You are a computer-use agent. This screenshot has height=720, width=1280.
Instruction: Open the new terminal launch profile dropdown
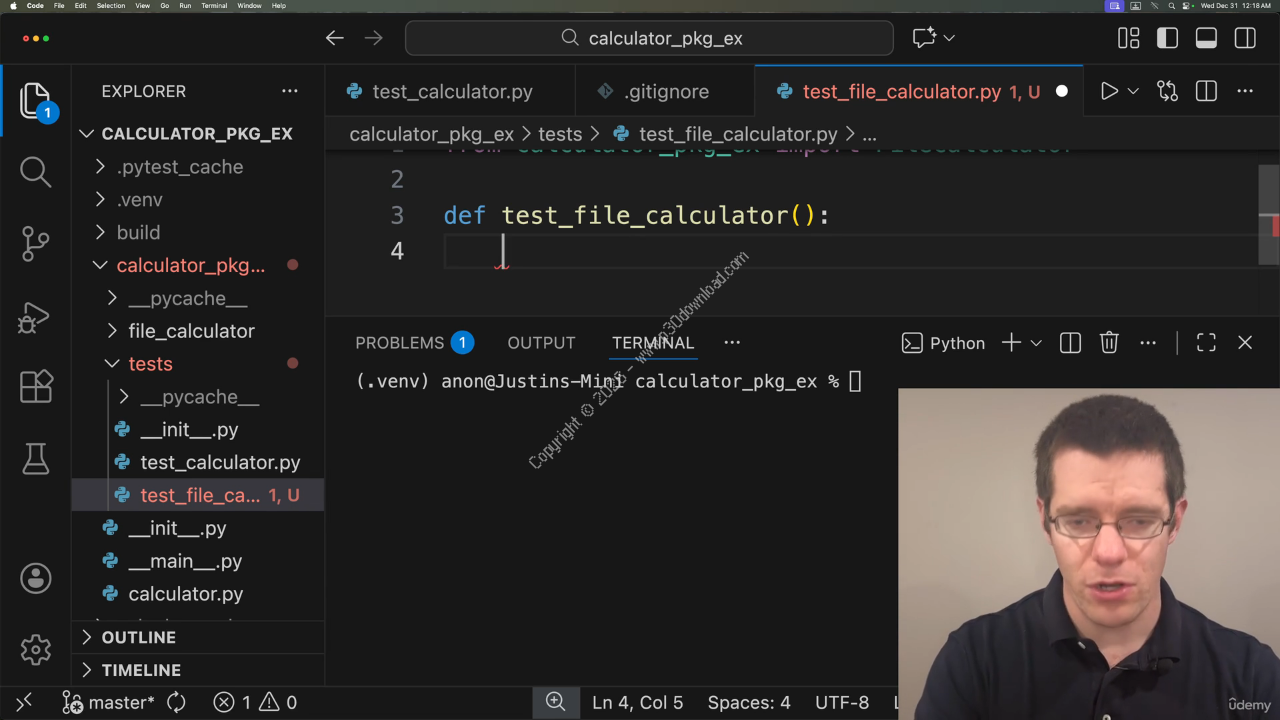(x=1036, y=343)
